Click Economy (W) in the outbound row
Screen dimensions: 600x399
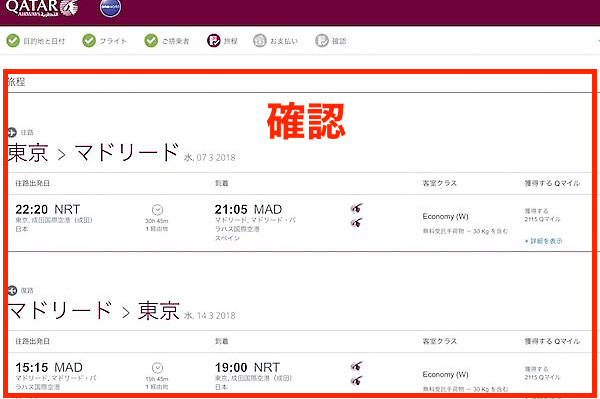click(445, 217)
